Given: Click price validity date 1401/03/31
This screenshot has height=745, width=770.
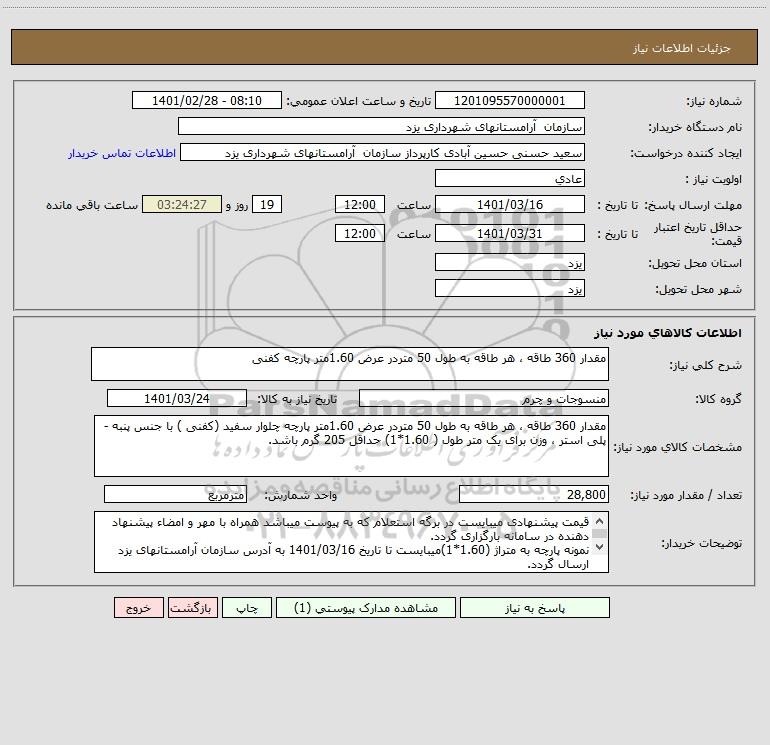Looking at the screenshot, I should pos(510,233).
